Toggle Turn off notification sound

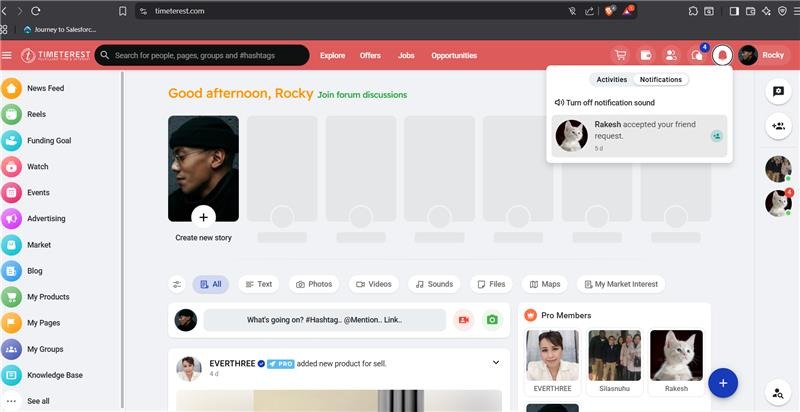(605, 102)
